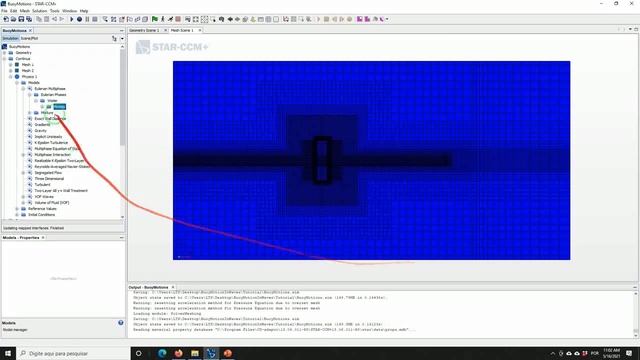Select the Turbulent model node
This screenshot has width=640, height=360.
tap(42, 185)
